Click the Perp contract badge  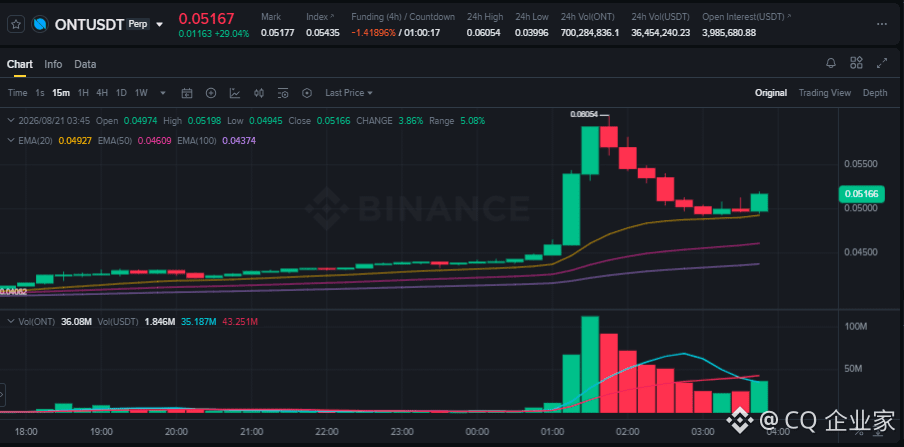point(138,24)
